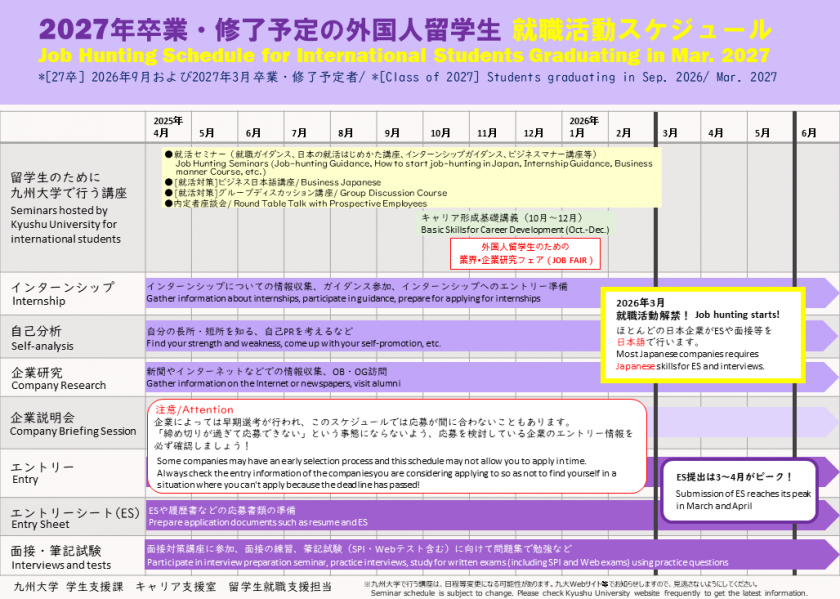This screenshot has width=840, height=599.
Task: Click the Self-analysis row label
Action: [x=41, y=338]
